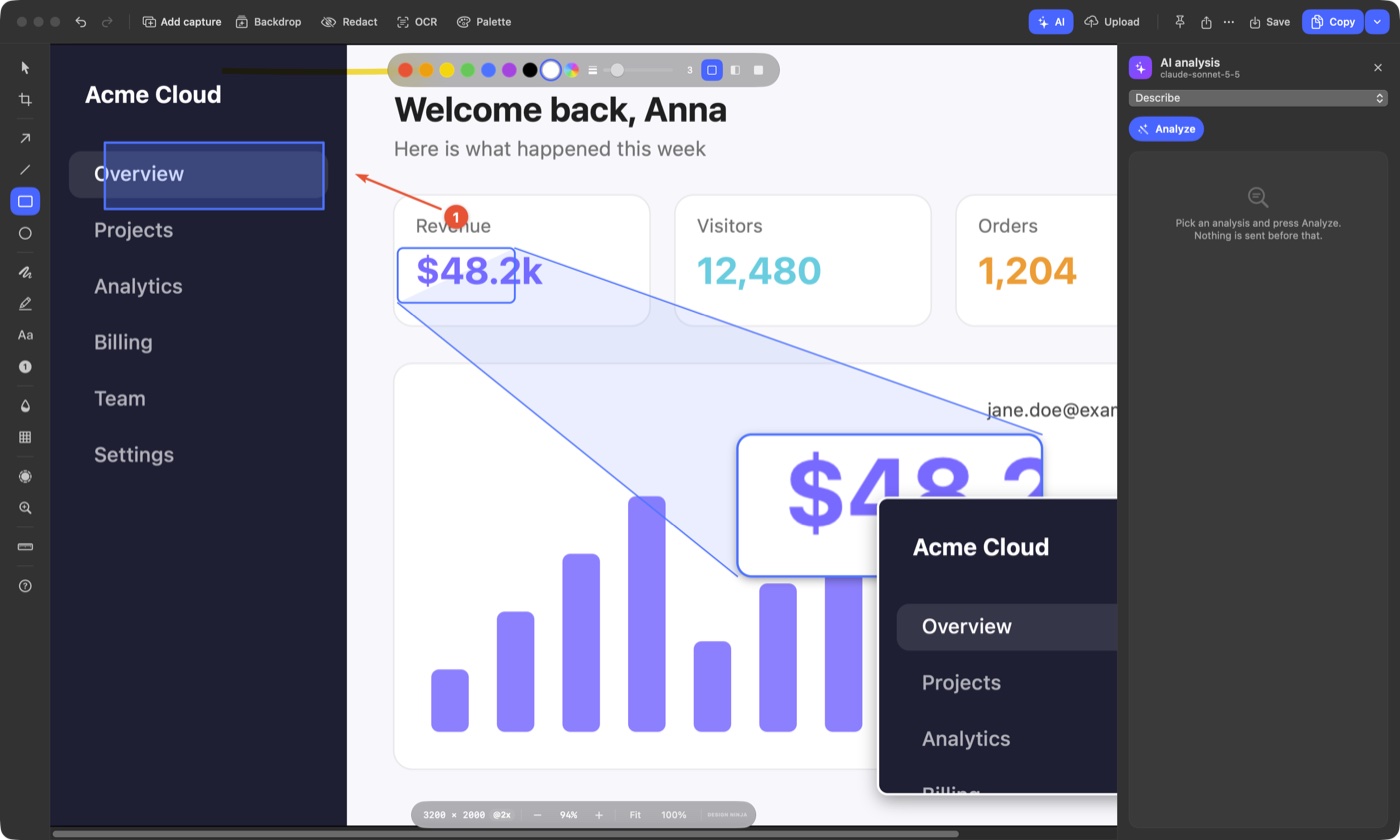1400x840 pixels.
Task: Select the Arrow drawing tool
Action: click(25, 138)
